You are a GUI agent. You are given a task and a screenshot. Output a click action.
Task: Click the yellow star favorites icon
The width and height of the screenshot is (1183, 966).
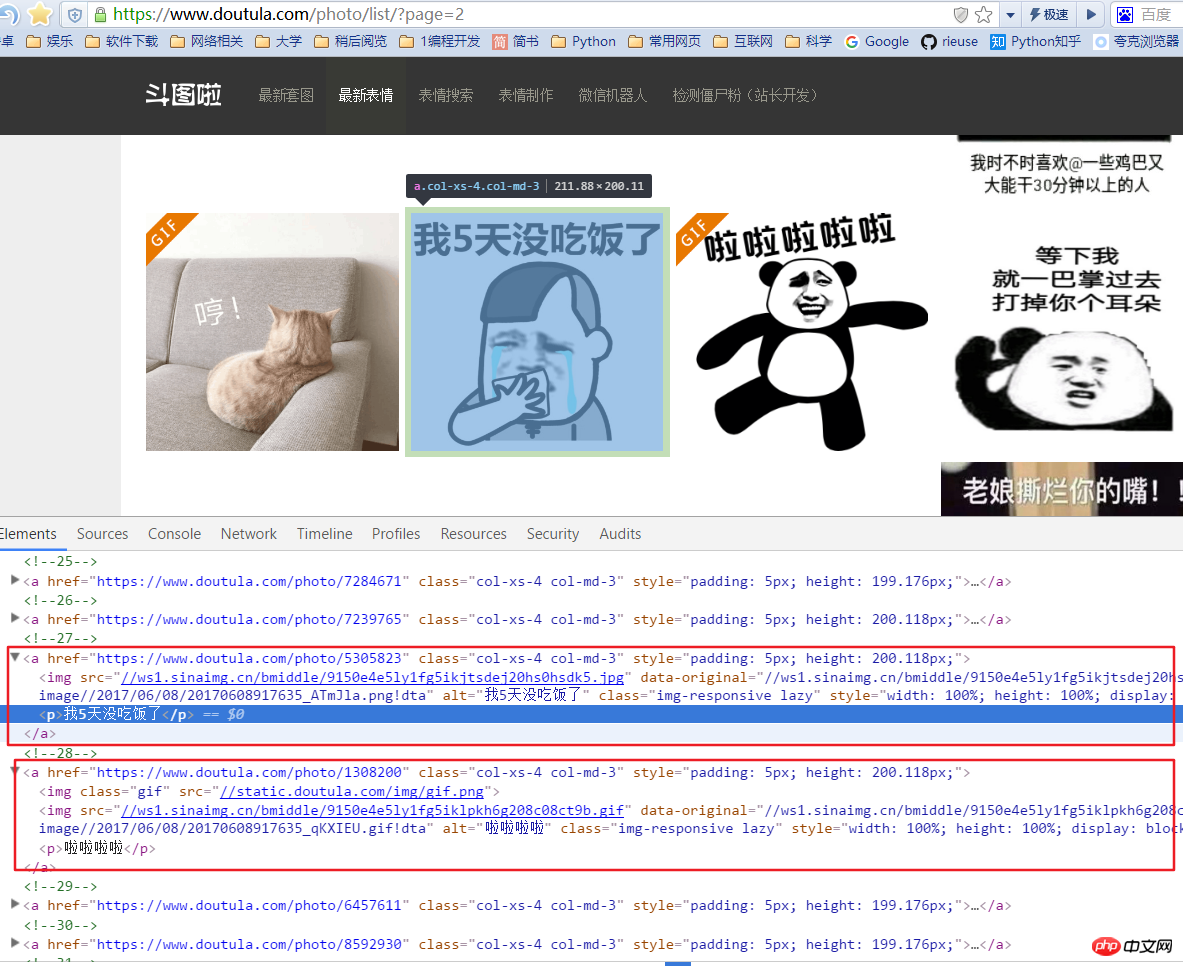[40, 14]
